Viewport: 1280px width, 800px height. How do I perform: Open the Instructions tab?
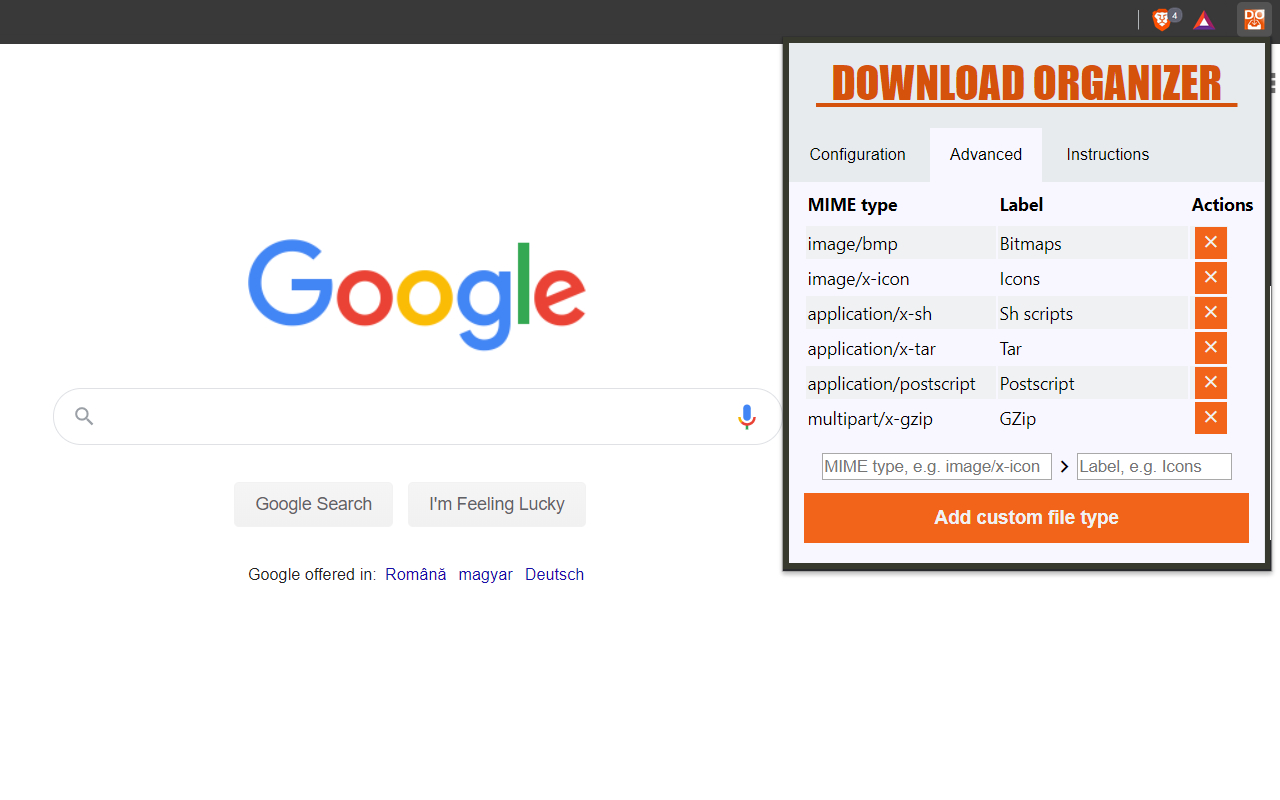[x=1107, y=155]
